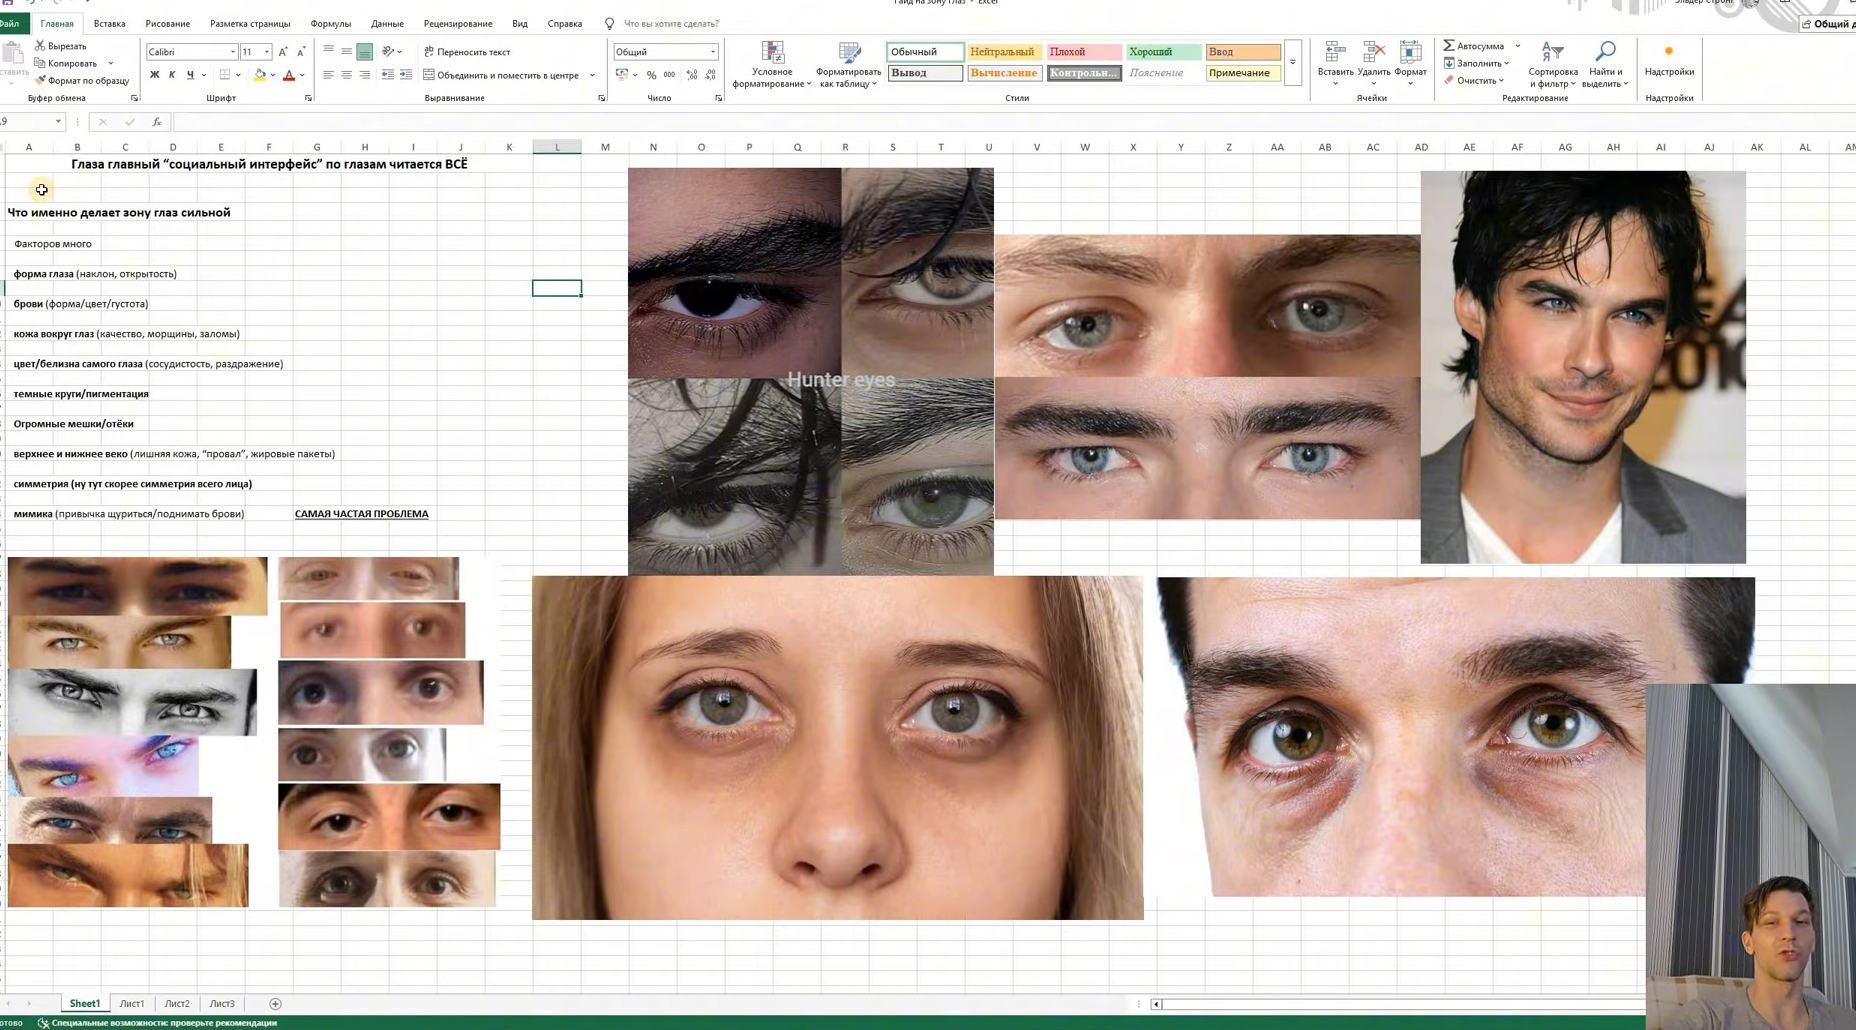Click the fill color paint bucket icon
Viewport: 1856px width, 1030px height.
point(260,75)
